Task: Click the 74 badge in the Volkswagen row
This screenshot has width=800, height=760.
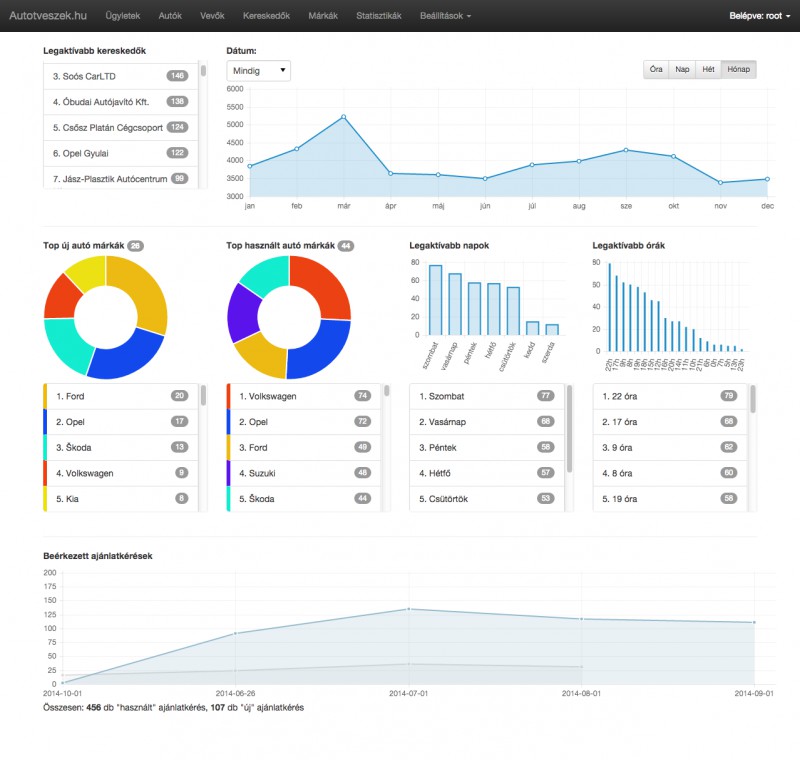Action: tap(362, 395)
